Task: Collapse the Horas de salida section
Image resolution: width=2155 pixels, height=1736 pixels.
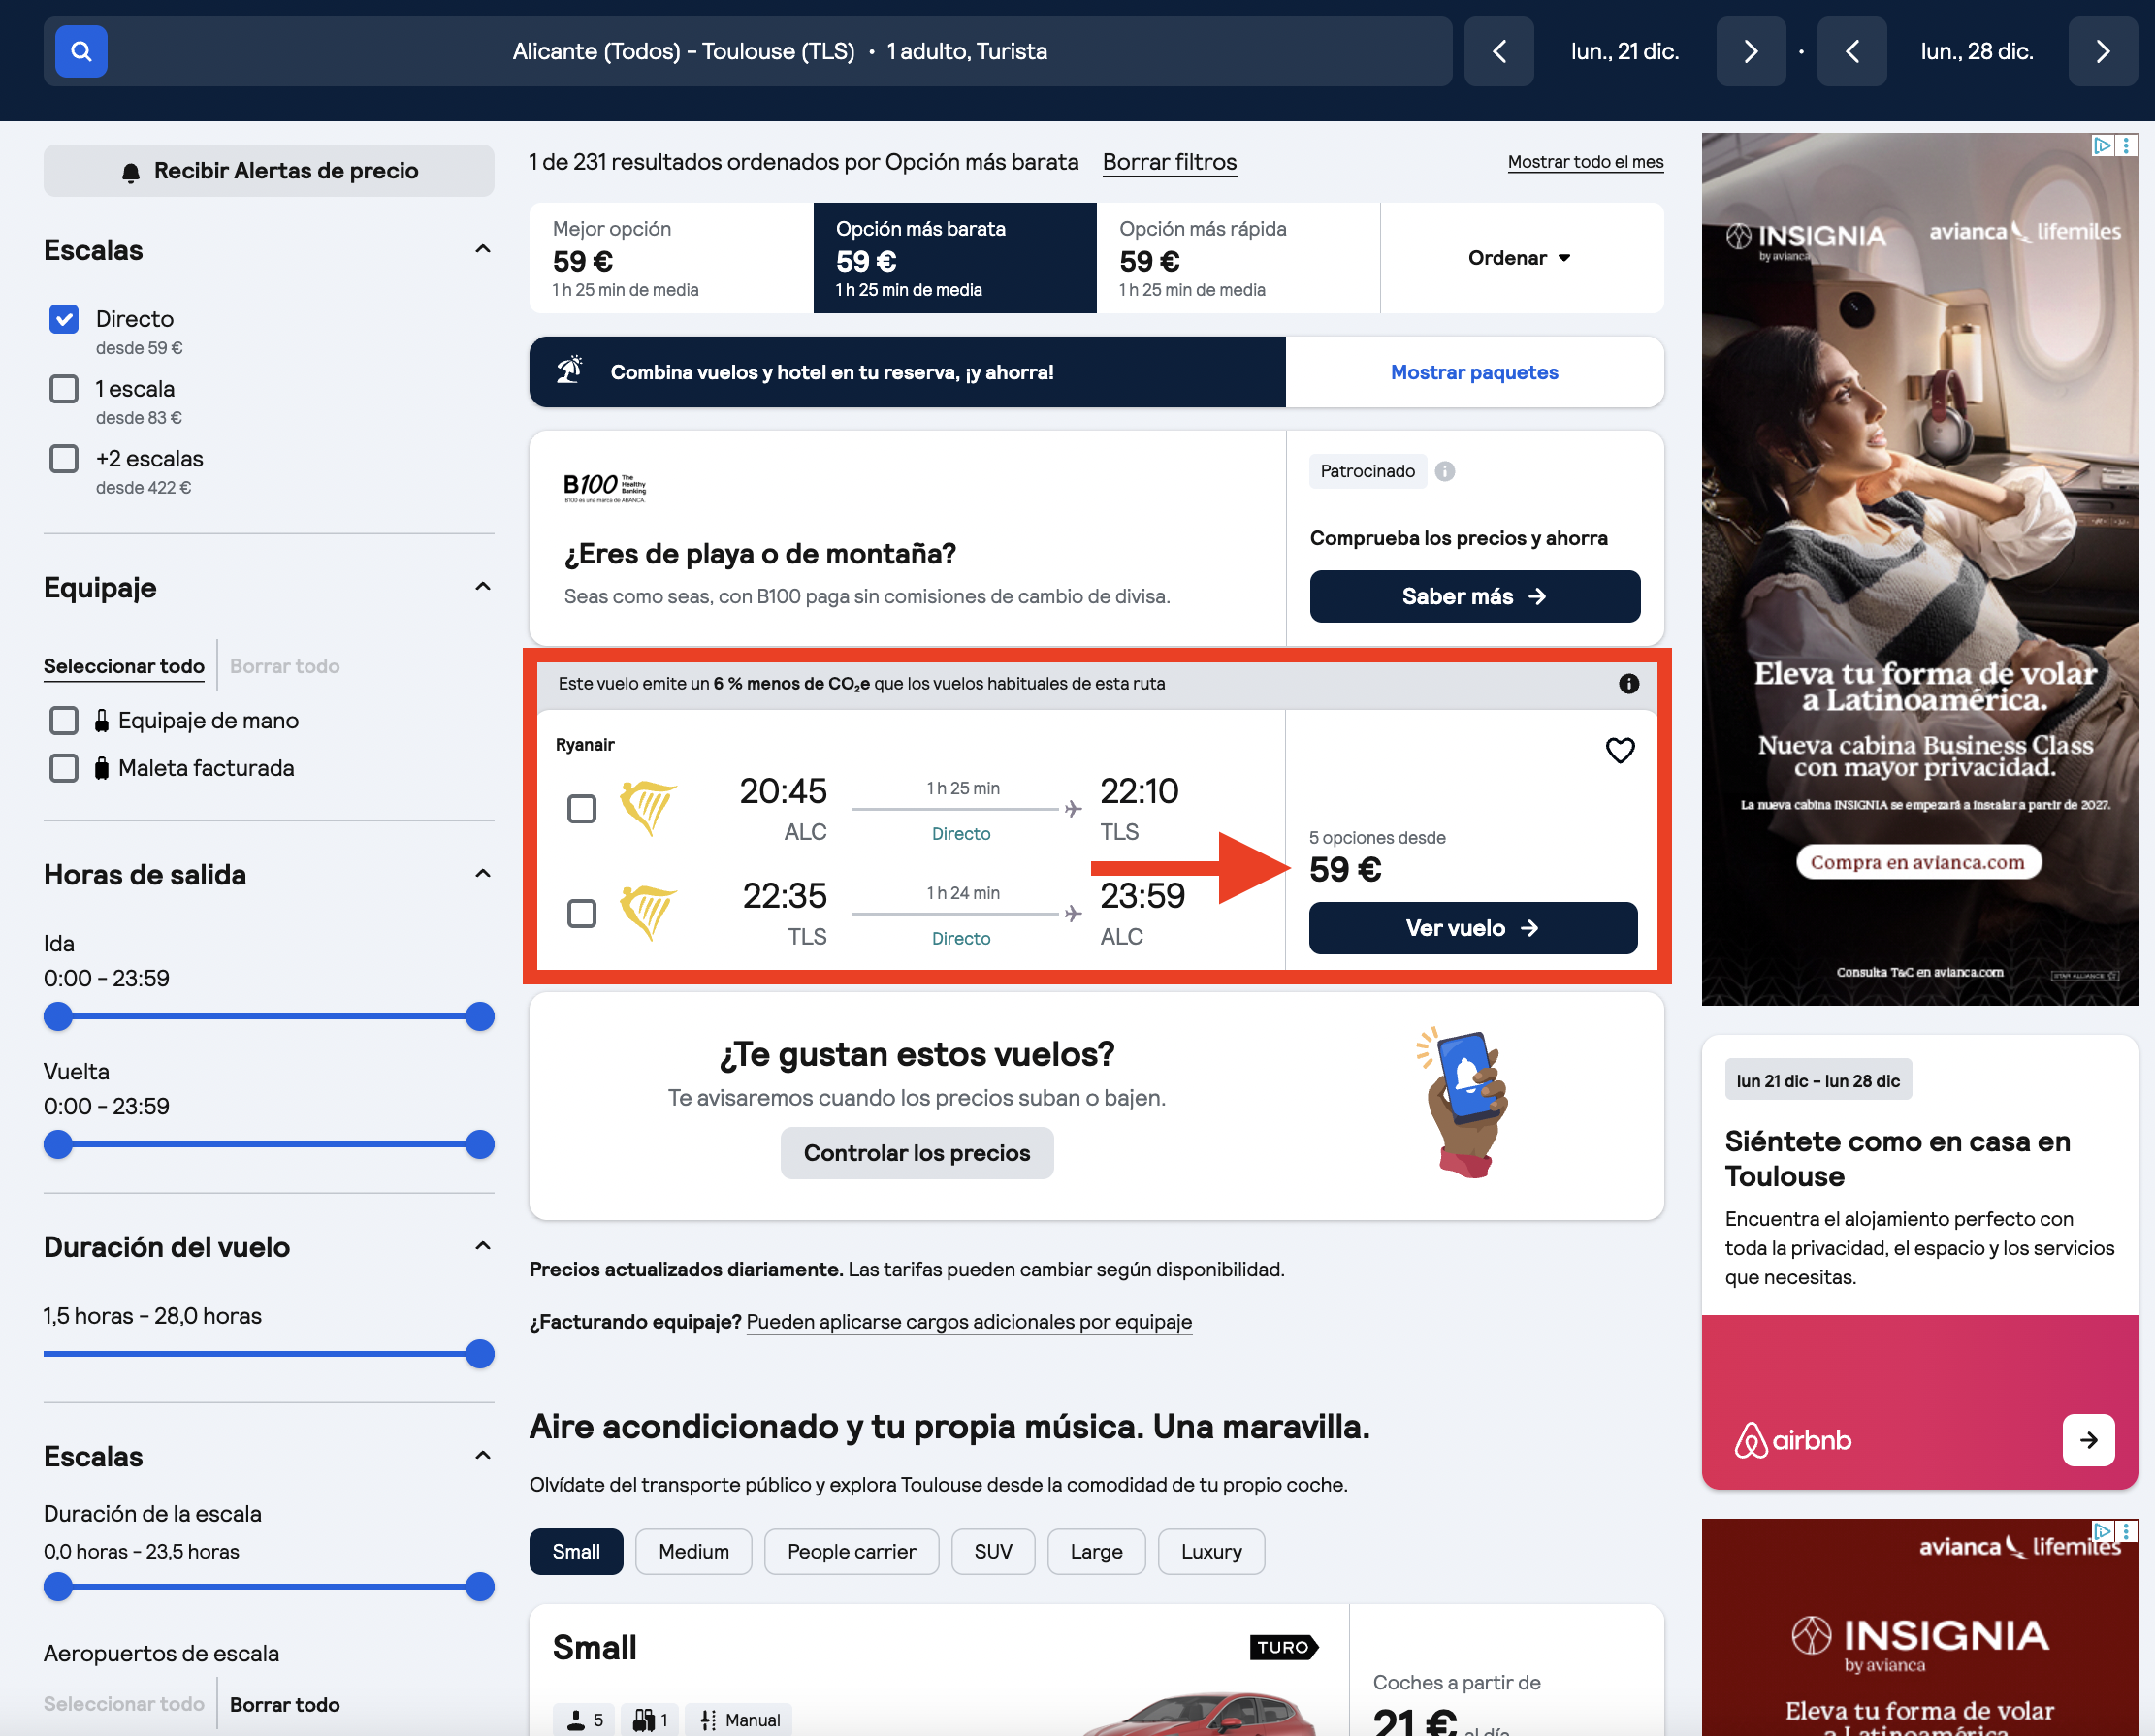Action: pyautogui.click(x=483, y=874)
